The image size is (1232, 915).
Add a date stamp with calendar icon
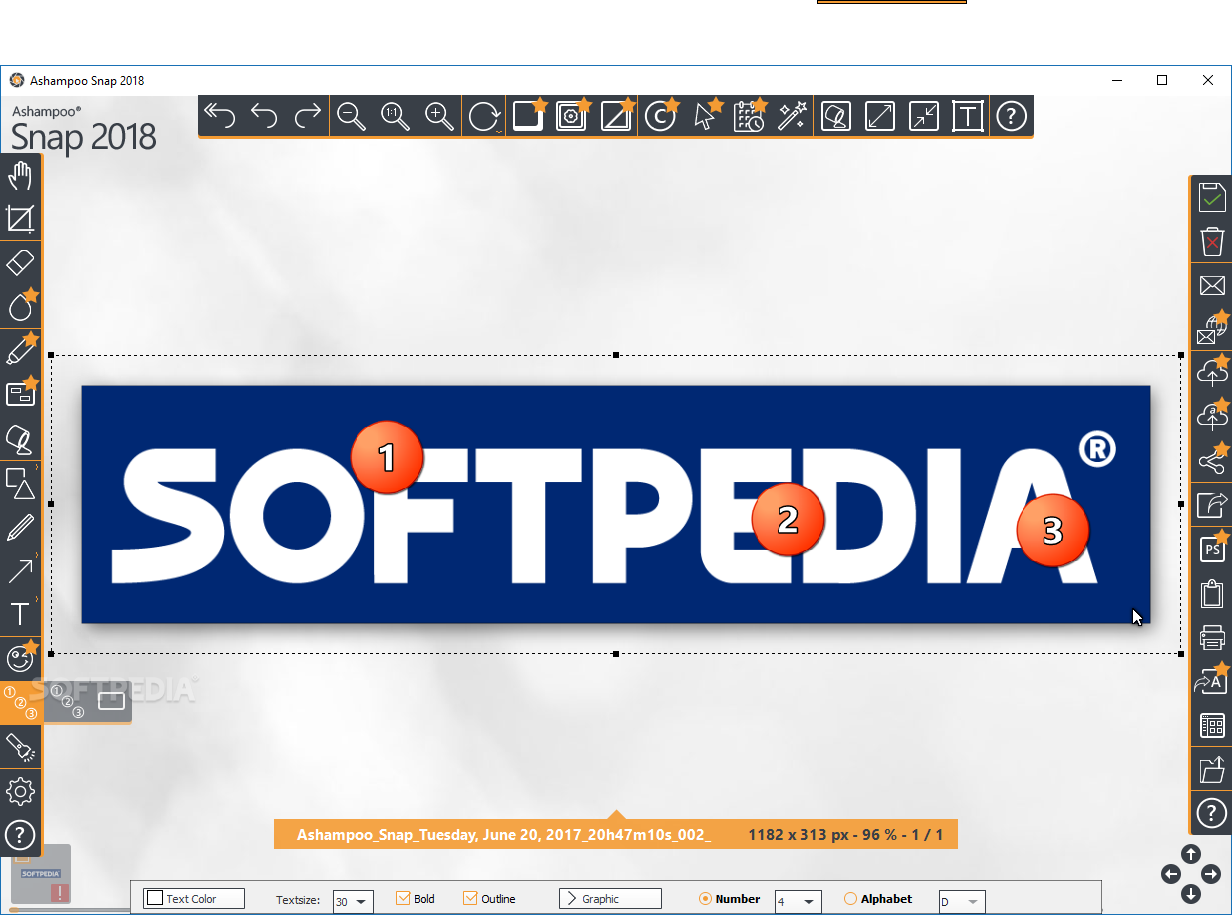click(749, 116)
